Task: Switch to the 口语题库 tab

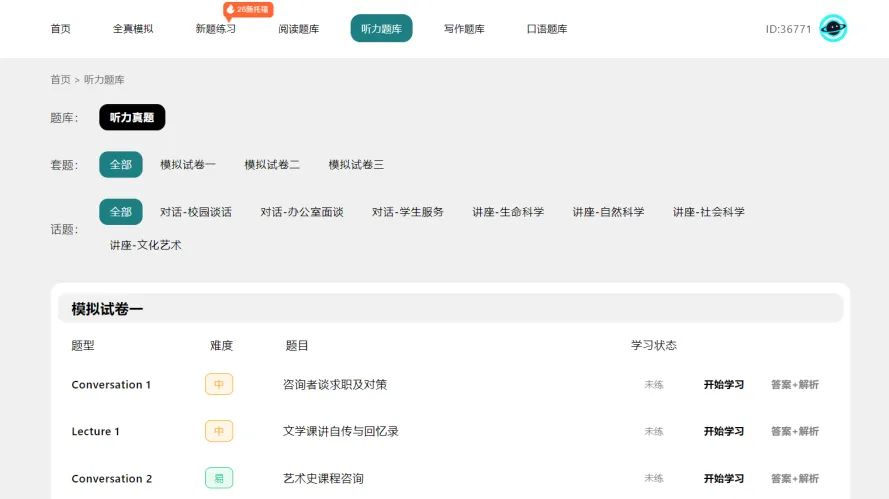Action: pos(547,29)
